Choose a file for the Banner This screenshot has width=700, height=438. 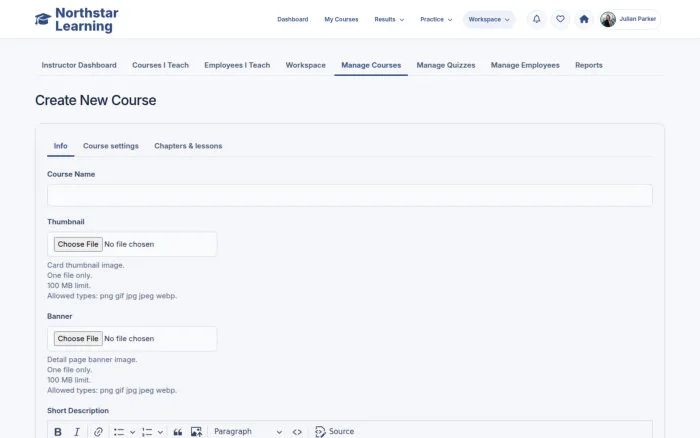(78, 338)
